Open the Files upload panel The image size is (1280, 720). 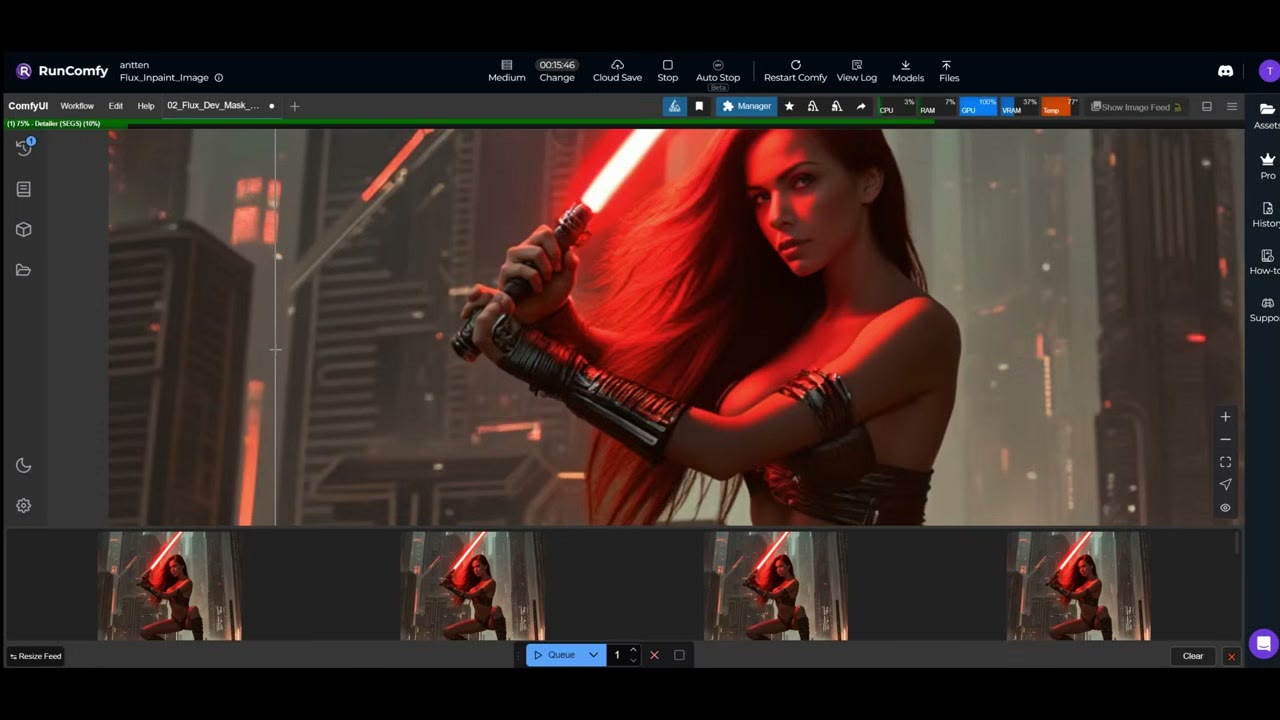pyautogui.click(x=949, y=71)
